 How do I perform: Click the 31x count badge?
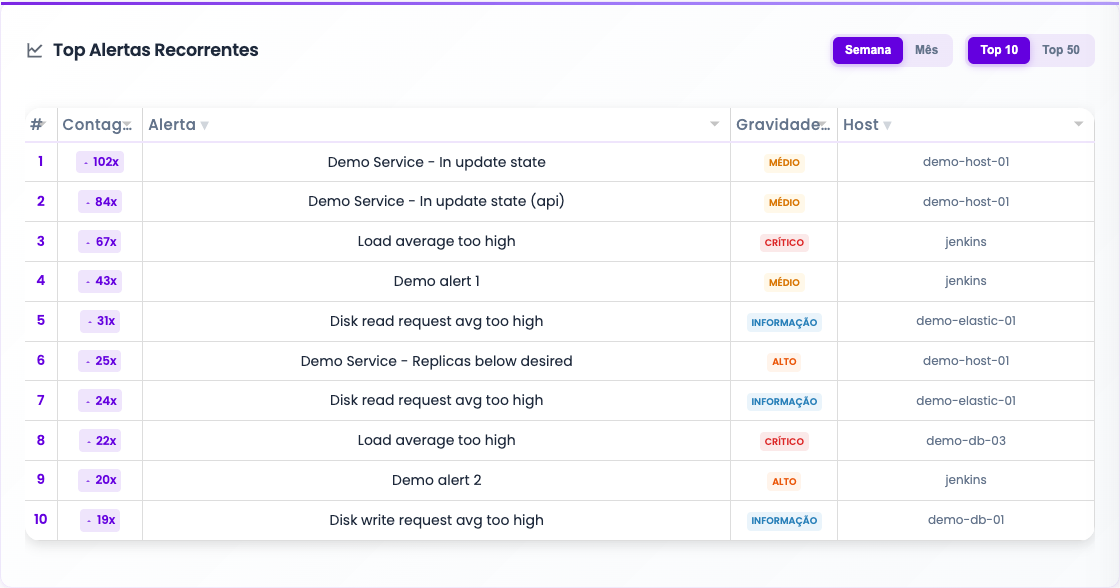pyautogui.click(x=100, y=322)
